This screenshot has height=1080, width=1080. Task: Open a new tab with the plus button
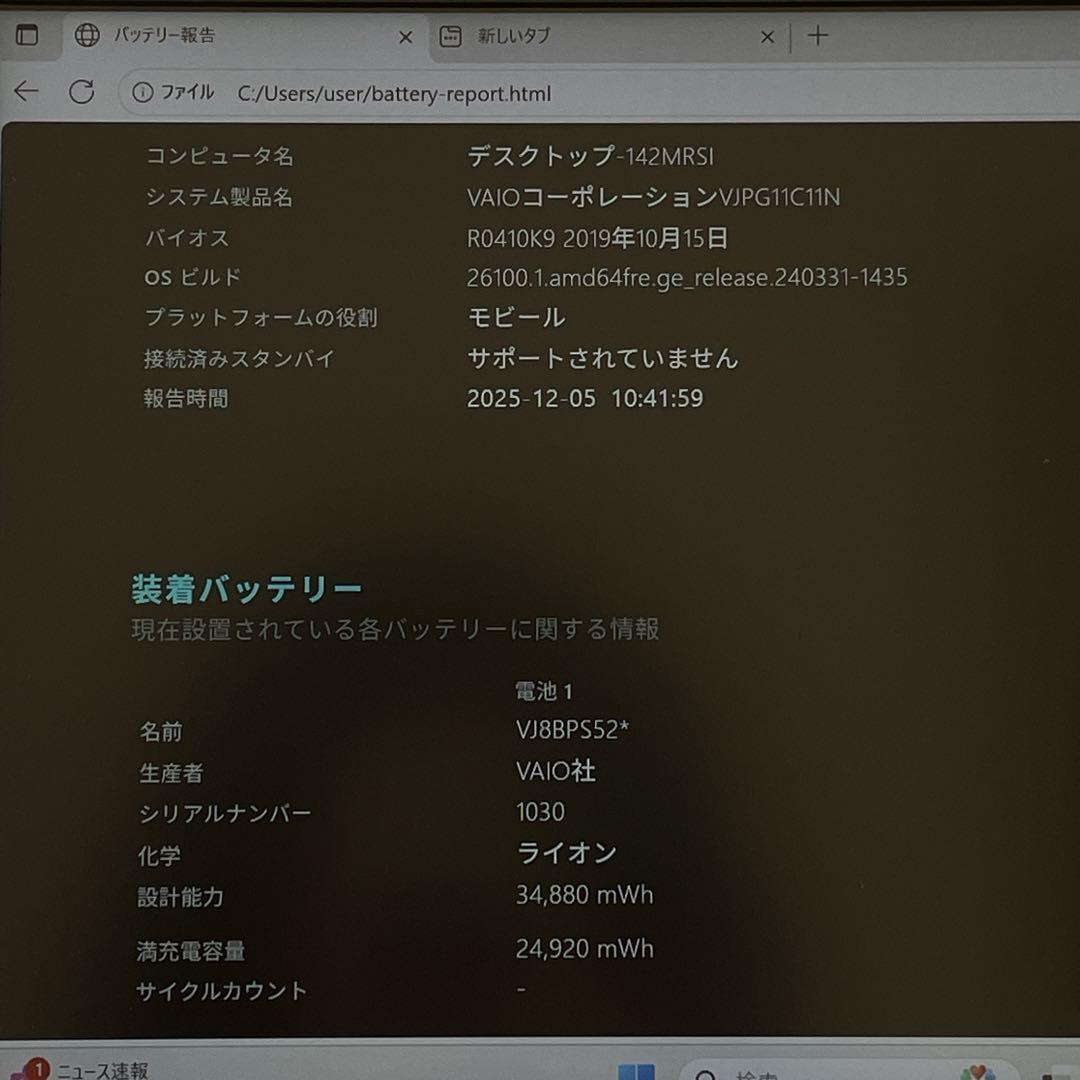point(818,36)
